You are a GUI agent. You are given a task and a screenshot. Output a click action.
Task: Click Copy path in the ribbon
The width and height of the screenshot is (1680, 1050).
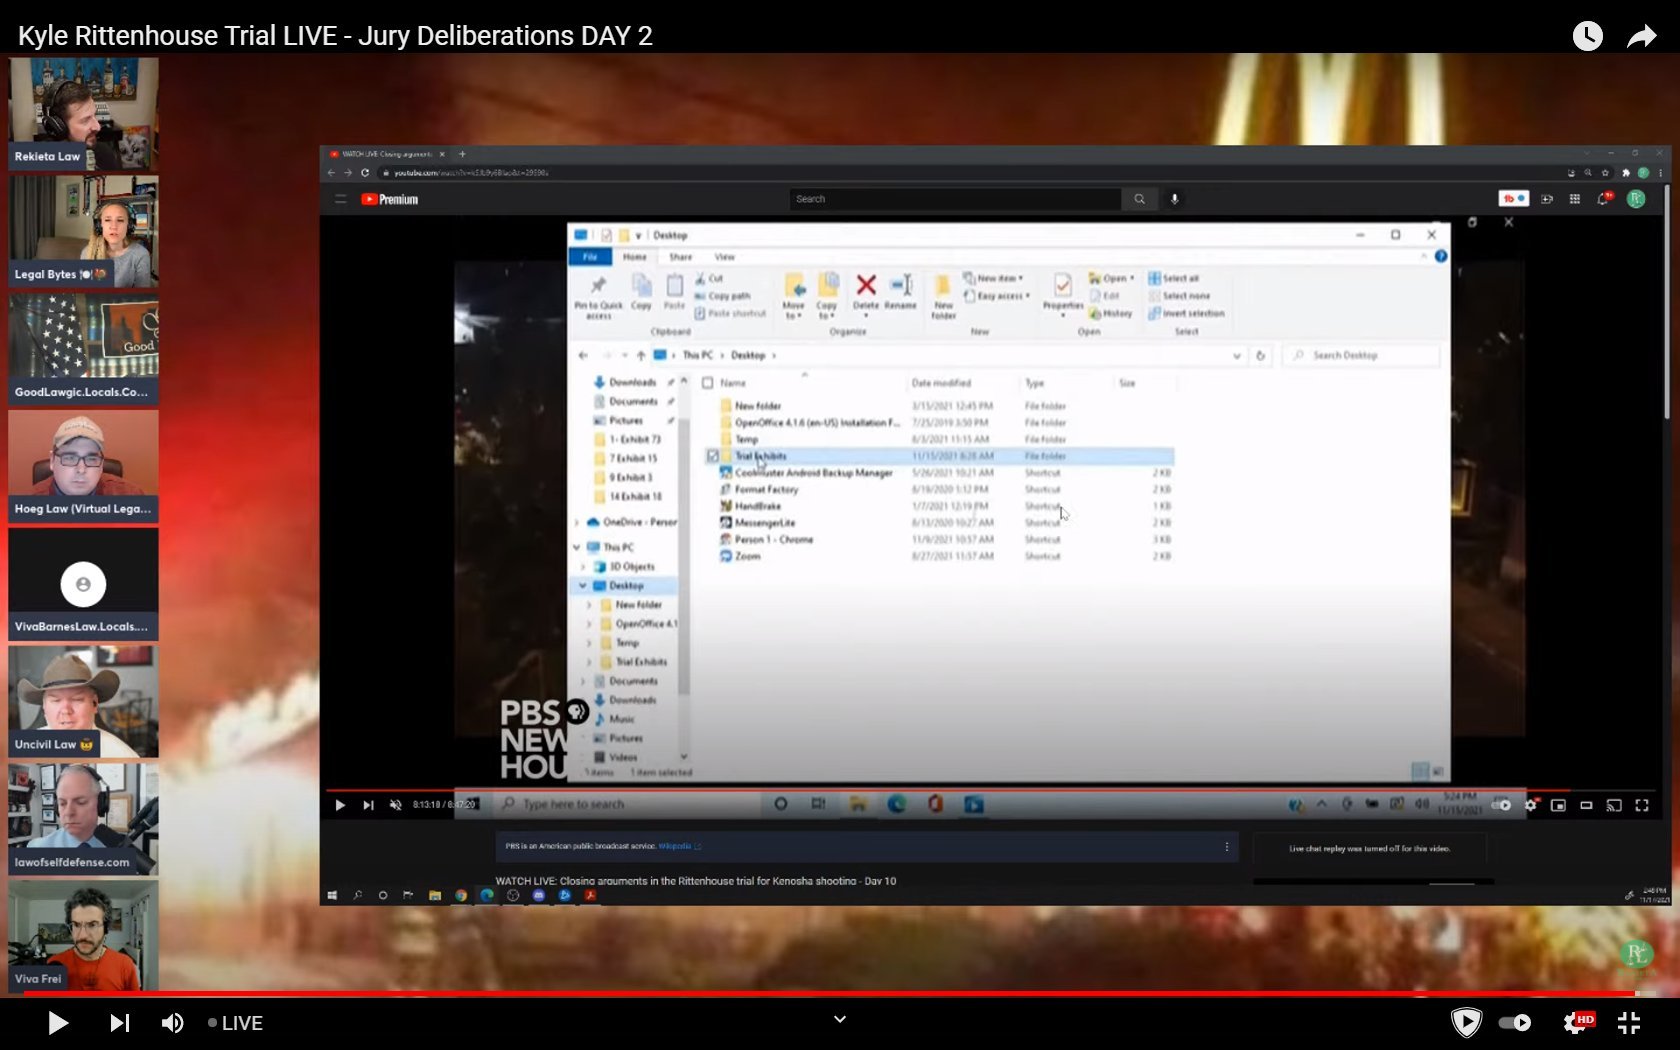(x=722, y=296)
